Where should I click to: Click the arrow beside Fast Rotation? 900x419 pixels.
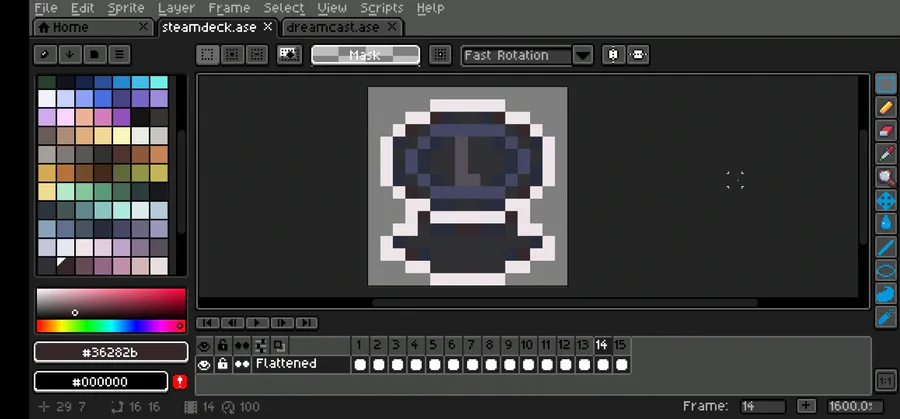click(x=583, y=55)
